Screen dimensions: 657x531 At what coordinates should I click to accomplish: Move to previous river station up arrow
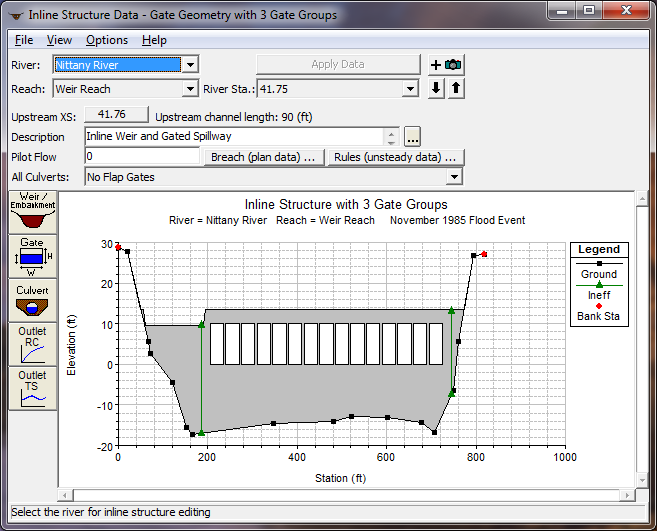coord(455,89)
